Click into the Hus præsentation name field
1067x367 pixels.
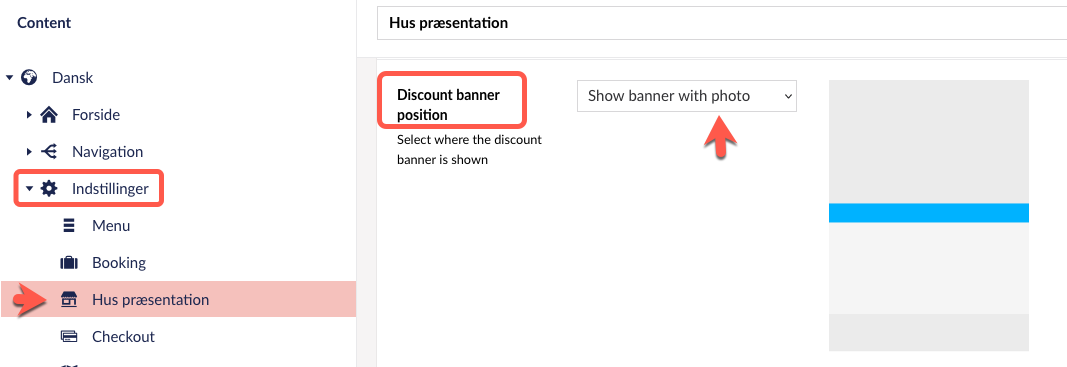pyautogui.click(x=721, y=23)
